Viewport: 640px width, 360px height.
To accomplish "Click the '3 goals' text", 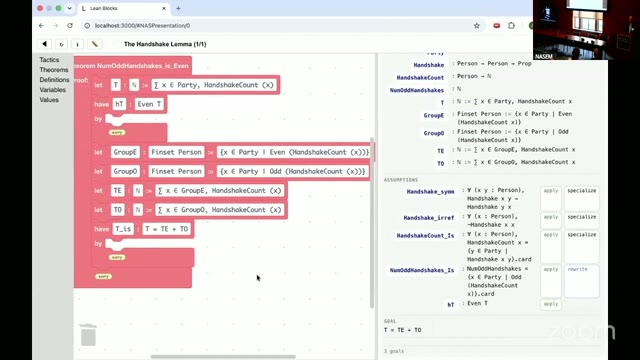I will tap(394, 351).
